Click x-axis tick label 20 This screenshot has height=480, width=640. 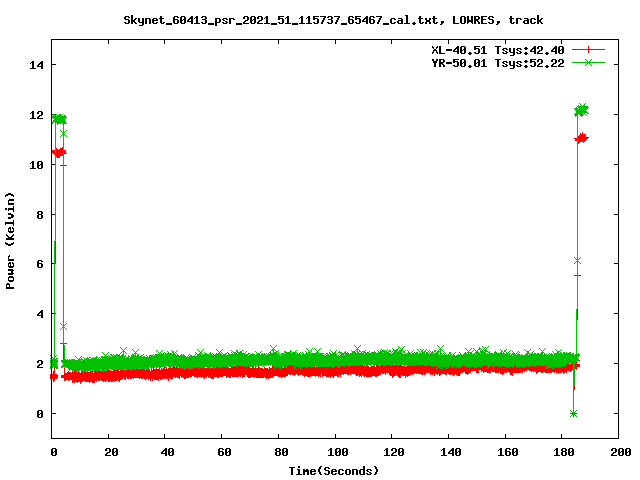[111, 452]
